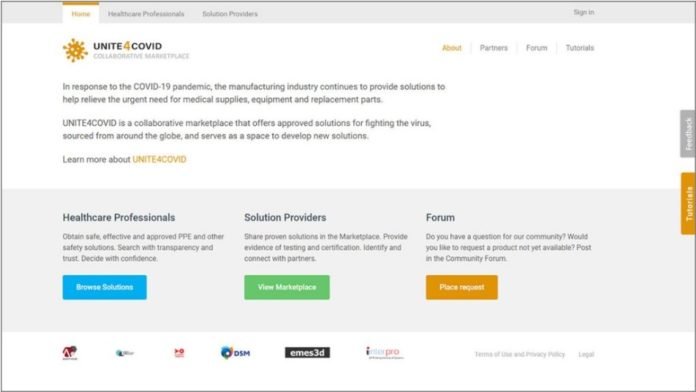Click the second small partner logo in footer
The width and height of the screenshot is (696, 392).
point(125,353)
